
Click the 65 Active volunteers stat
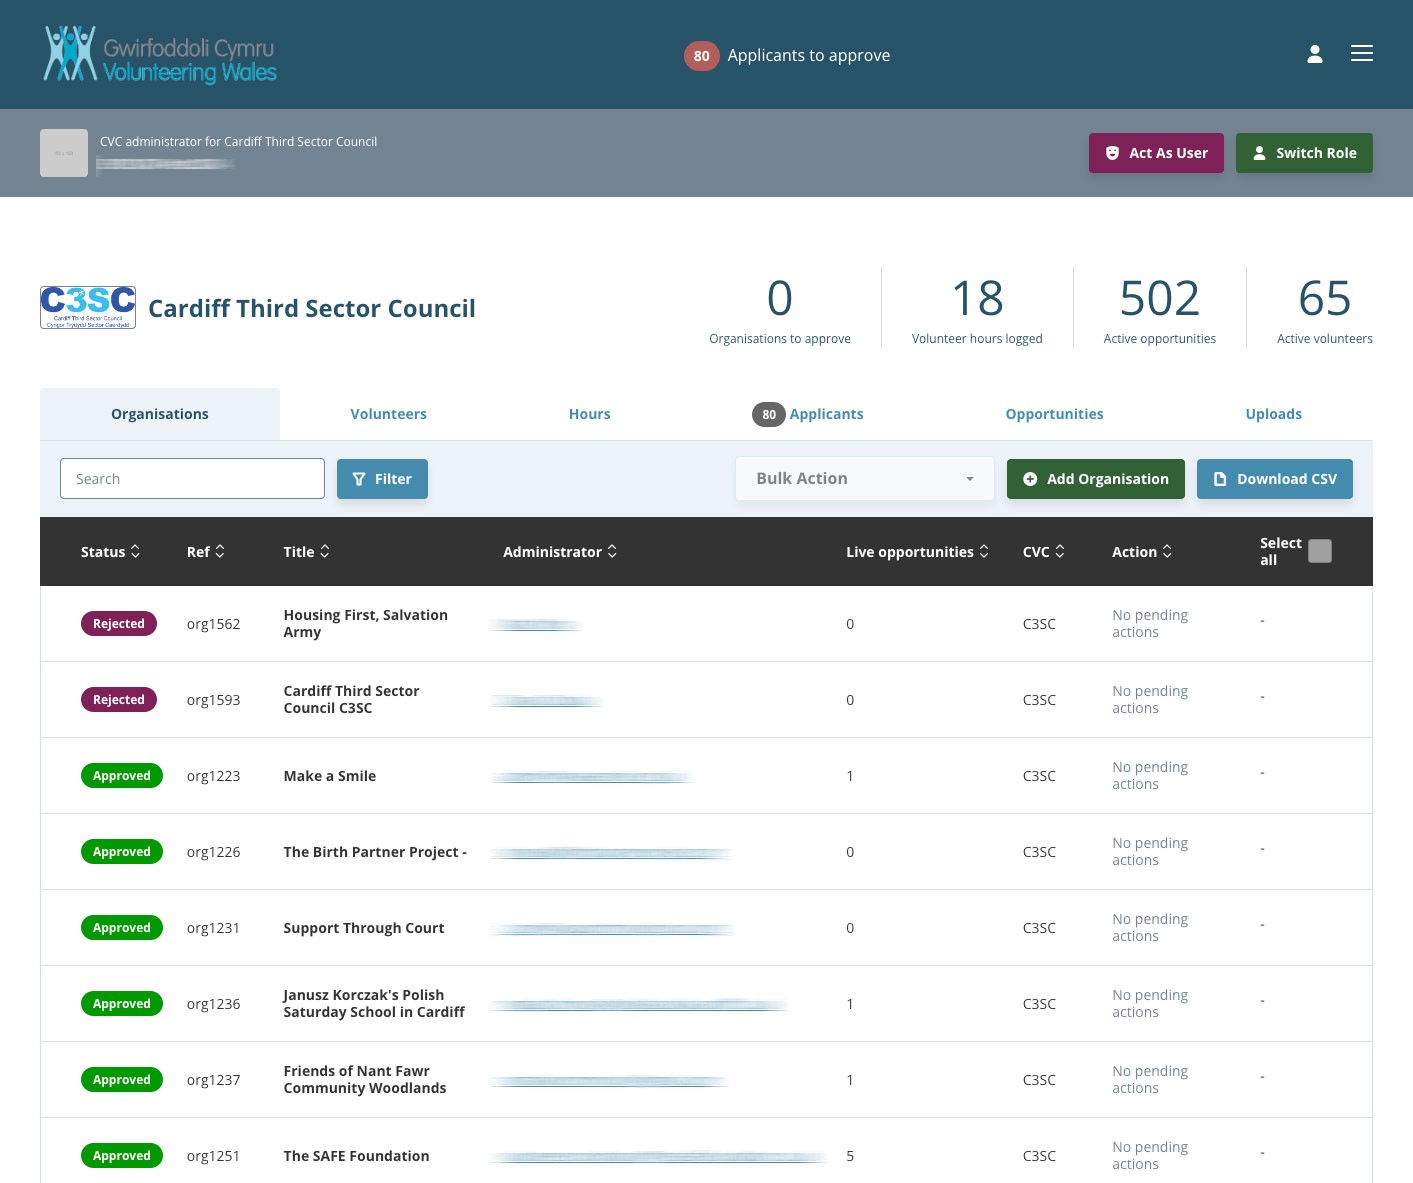pyautogui.click(x=1324, y=310)
